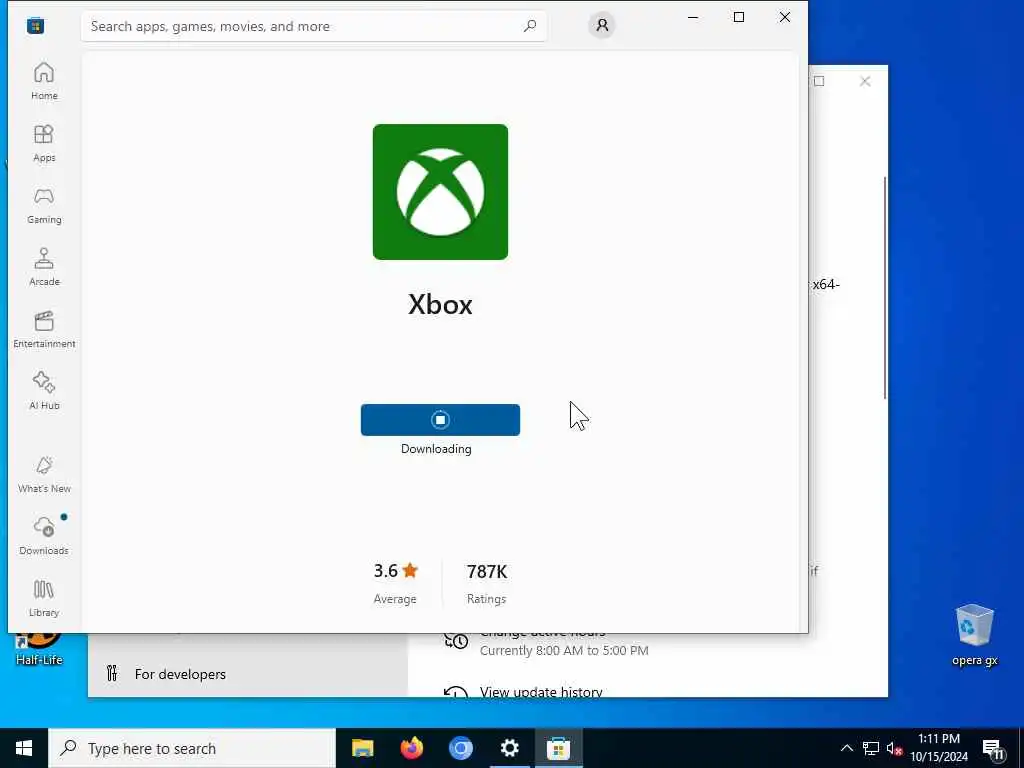Open the Arcade section

[x=44, y=267]
